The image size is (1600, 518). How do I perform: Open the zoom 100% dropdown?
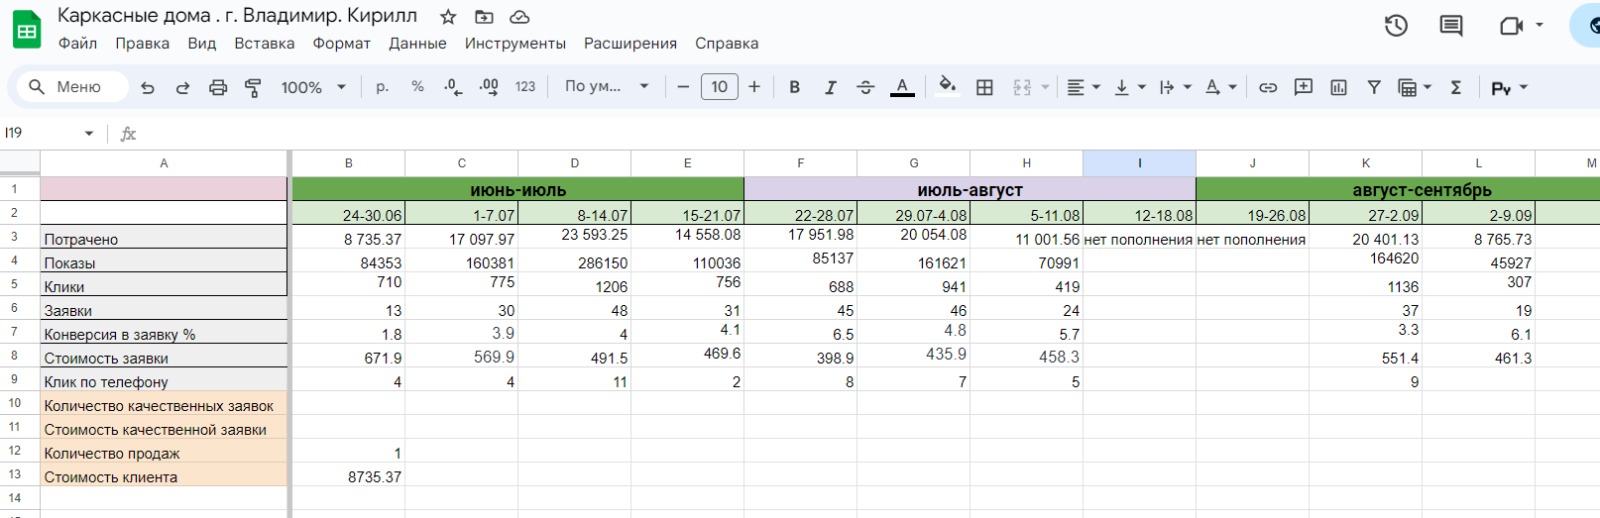coord(312,87)
